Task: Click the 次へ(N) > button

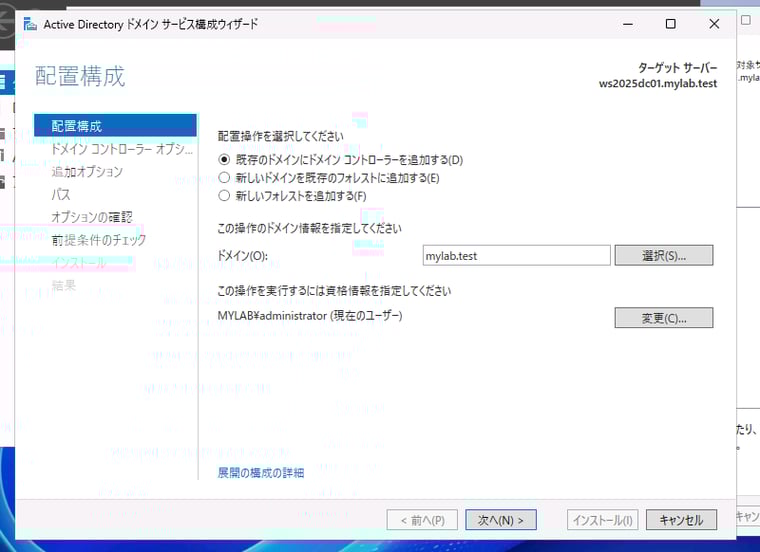Action: [x=501, y=520]
